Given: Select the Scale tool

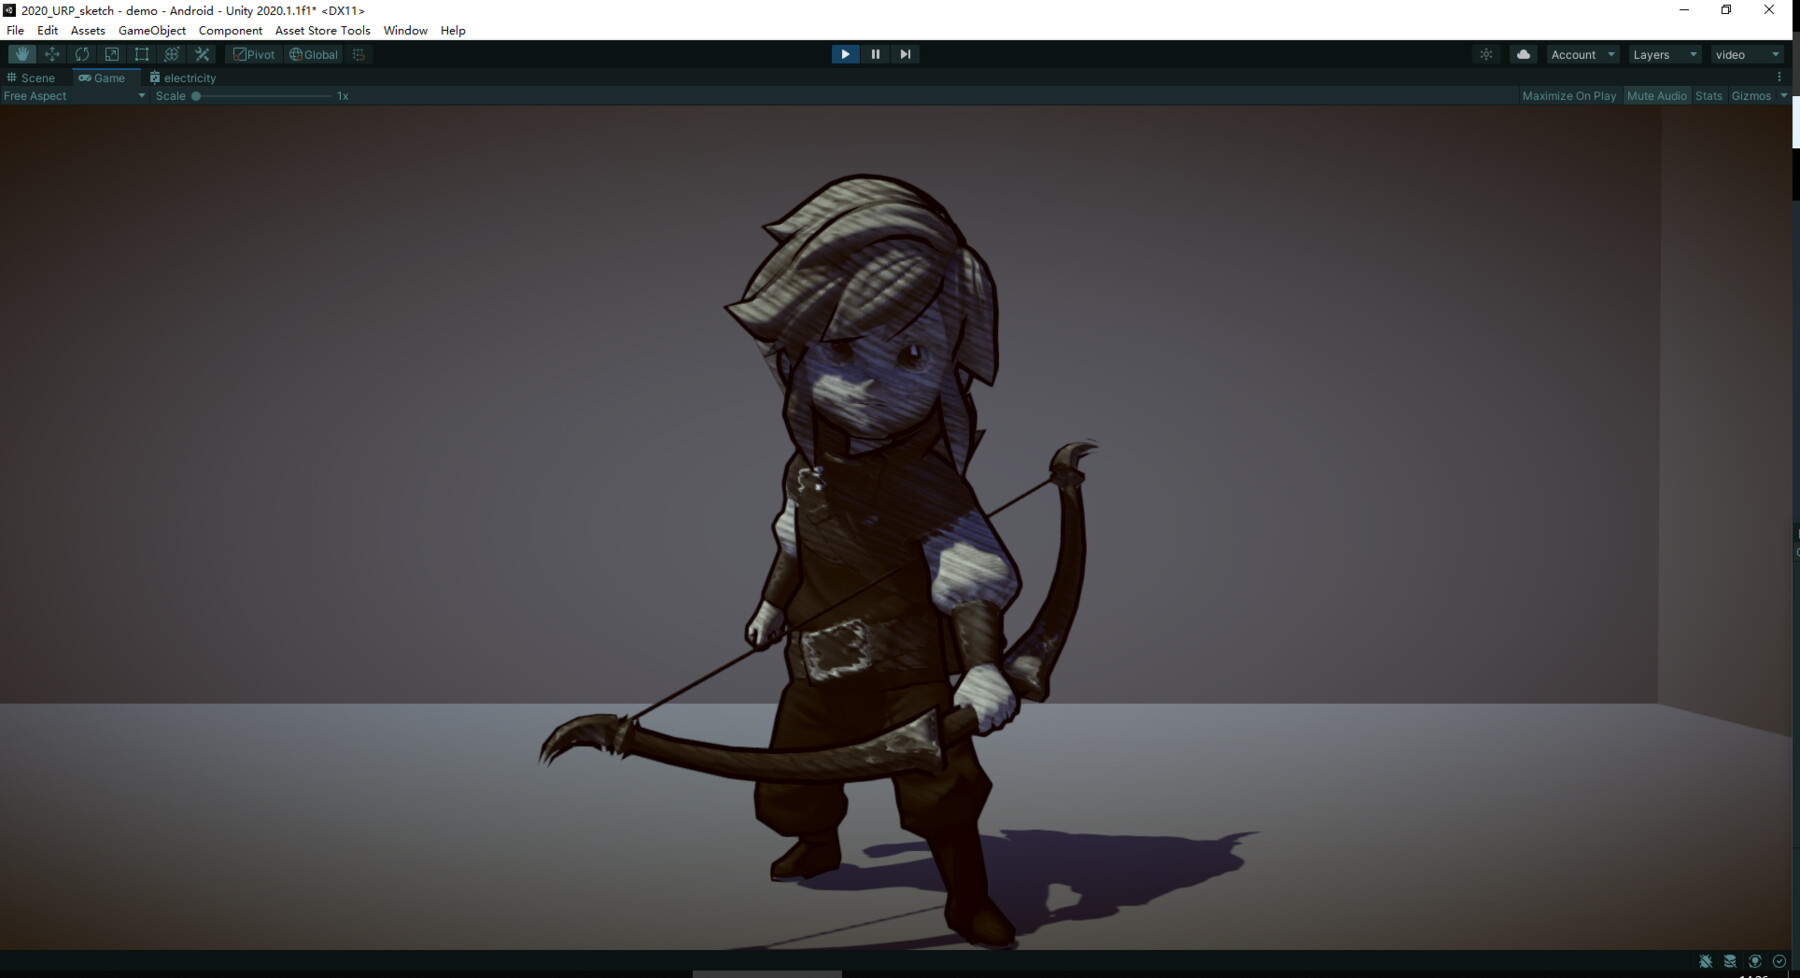Looking at the screenshot, I should 111,54.
